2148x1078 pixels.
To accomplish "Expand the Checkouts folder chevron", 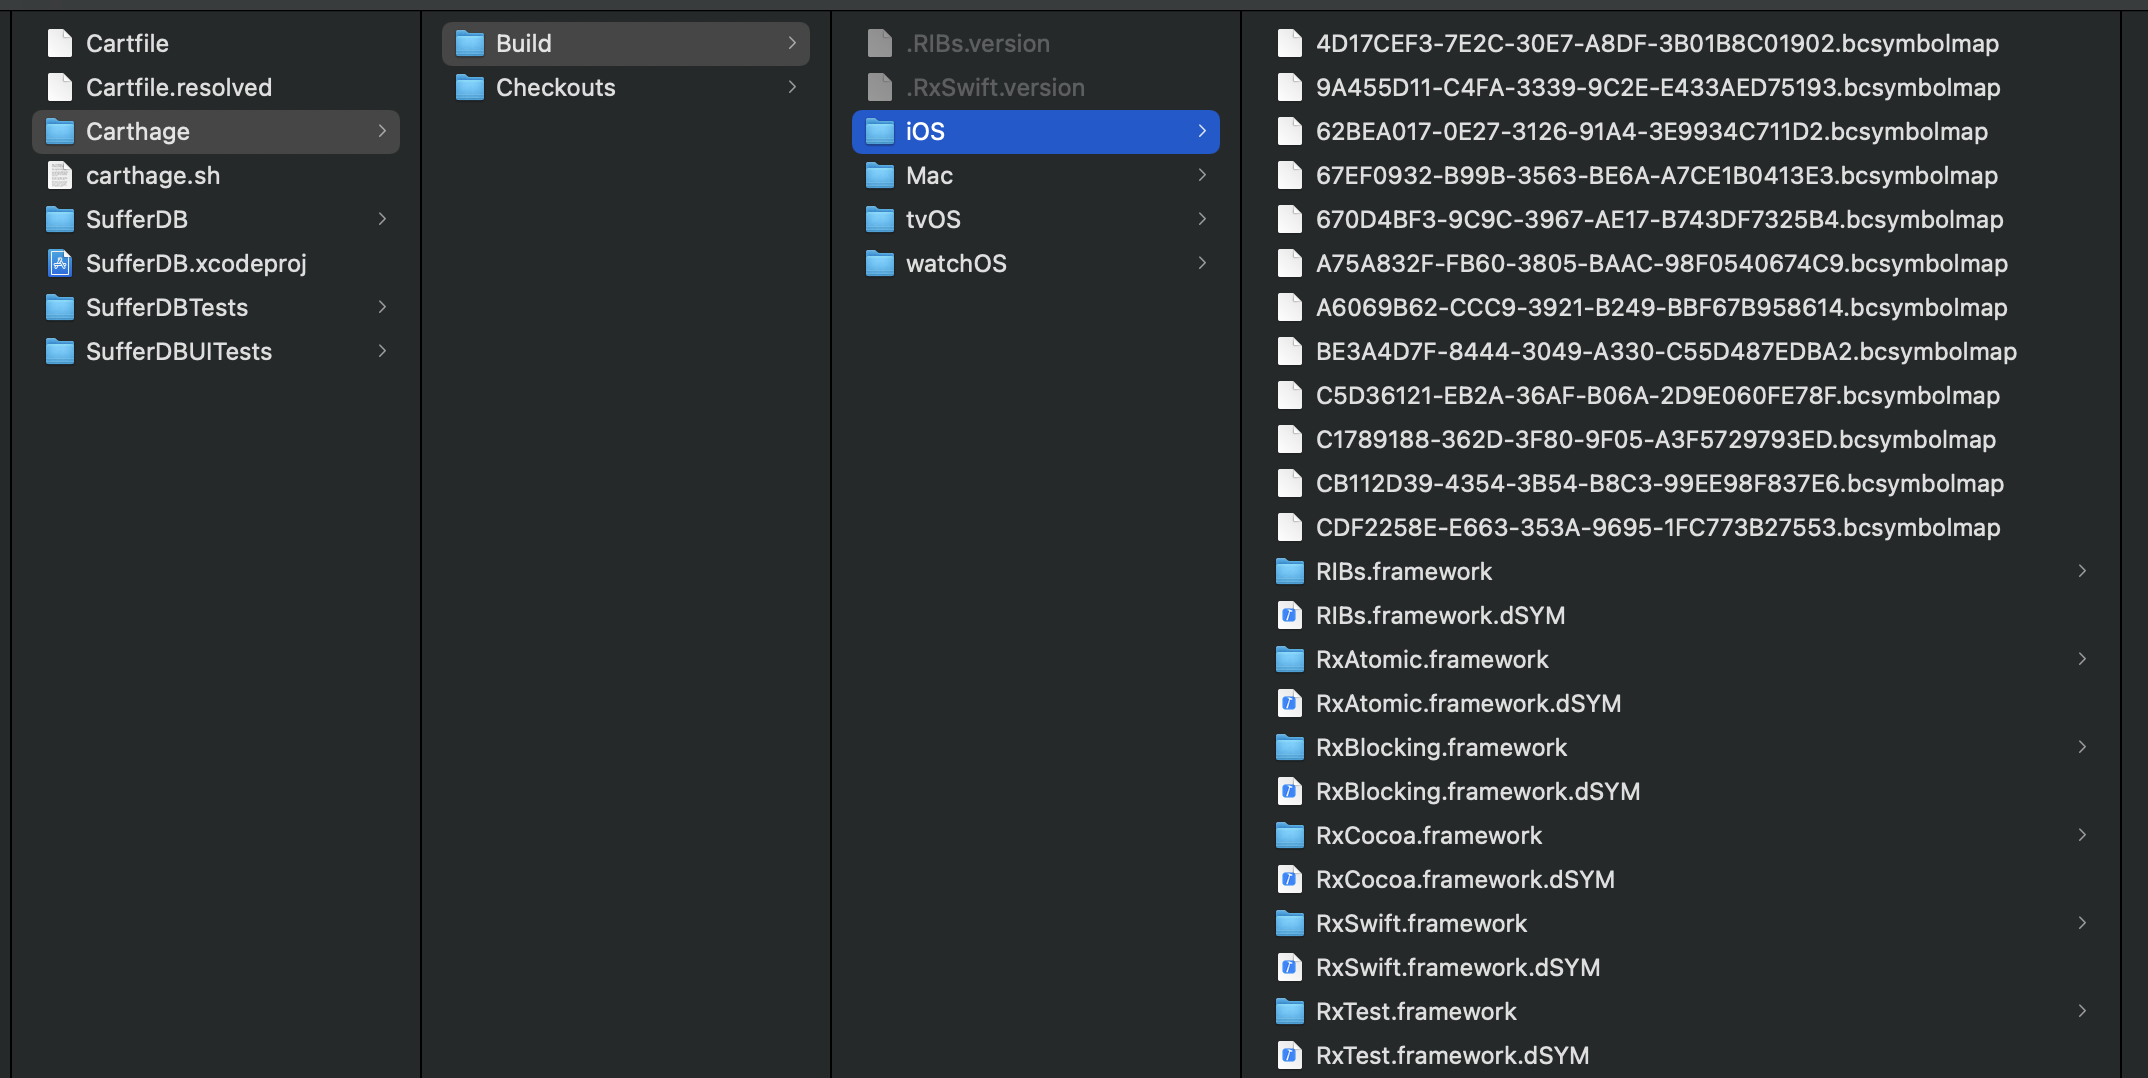I will coord(792,87).
